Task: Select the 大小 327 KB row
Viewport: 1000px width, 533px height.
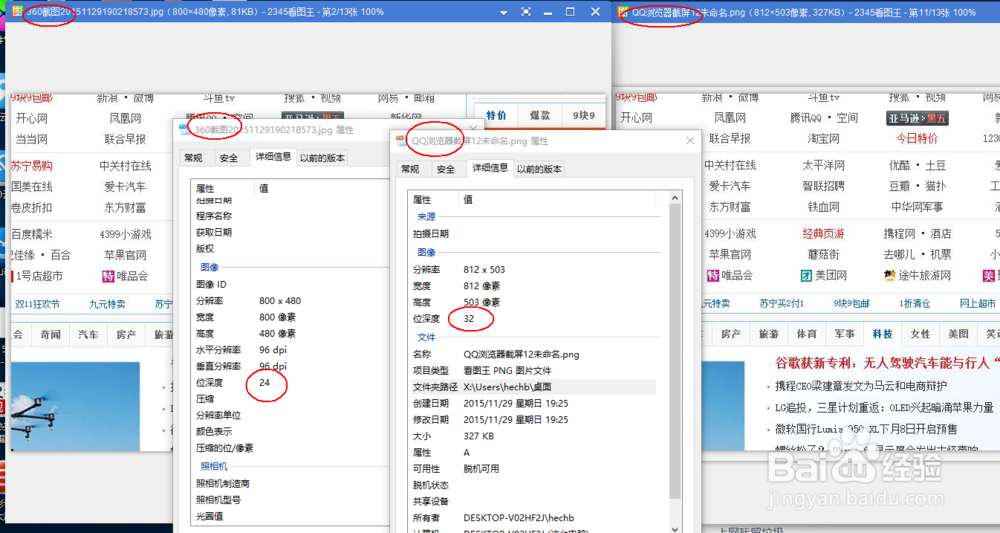Action: pos(534,436)
